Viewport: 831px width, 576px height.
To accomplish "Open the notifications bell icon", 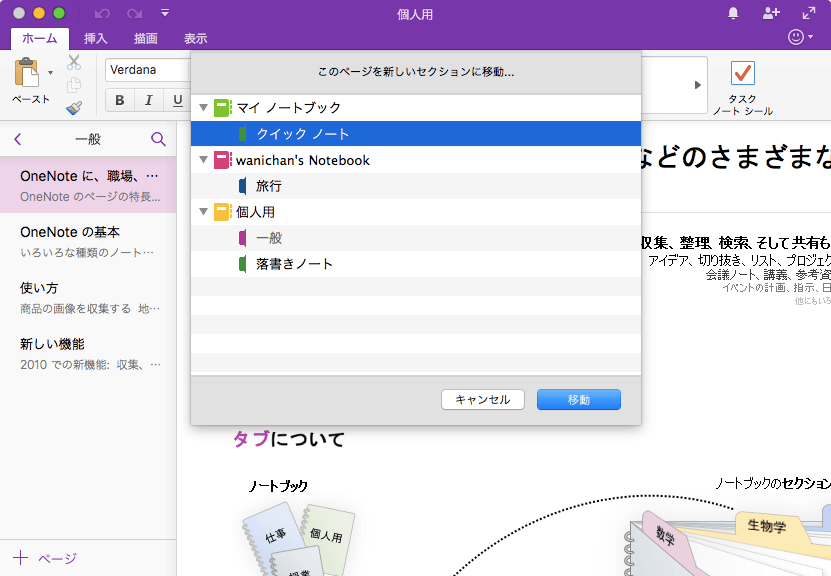I will tap(733, 13).
